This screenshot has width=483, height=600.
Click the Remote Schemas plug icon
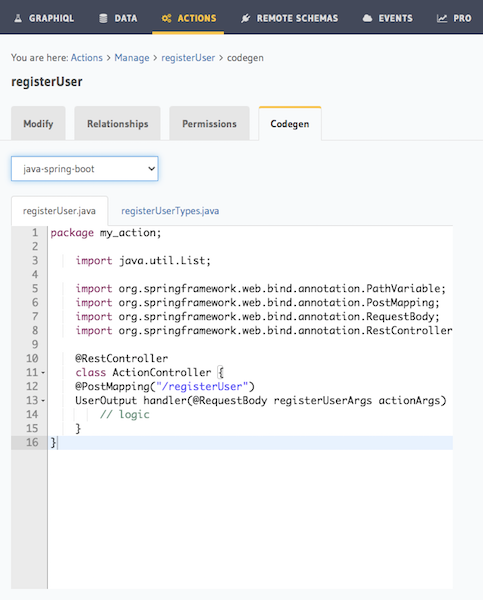(x=245, y=18)
